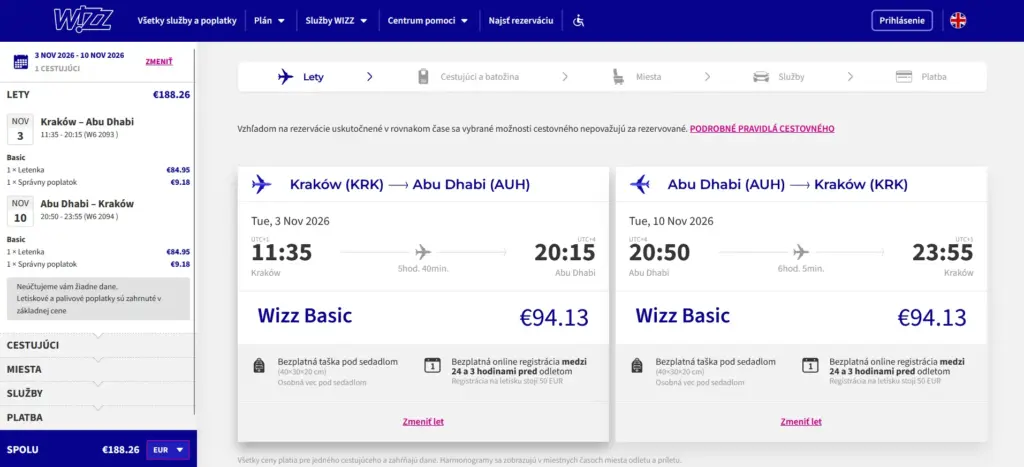The image size is (1024, 467).
Task: Click return plane icon beside Abu Dhabi (AUH)
Action: 639,184
